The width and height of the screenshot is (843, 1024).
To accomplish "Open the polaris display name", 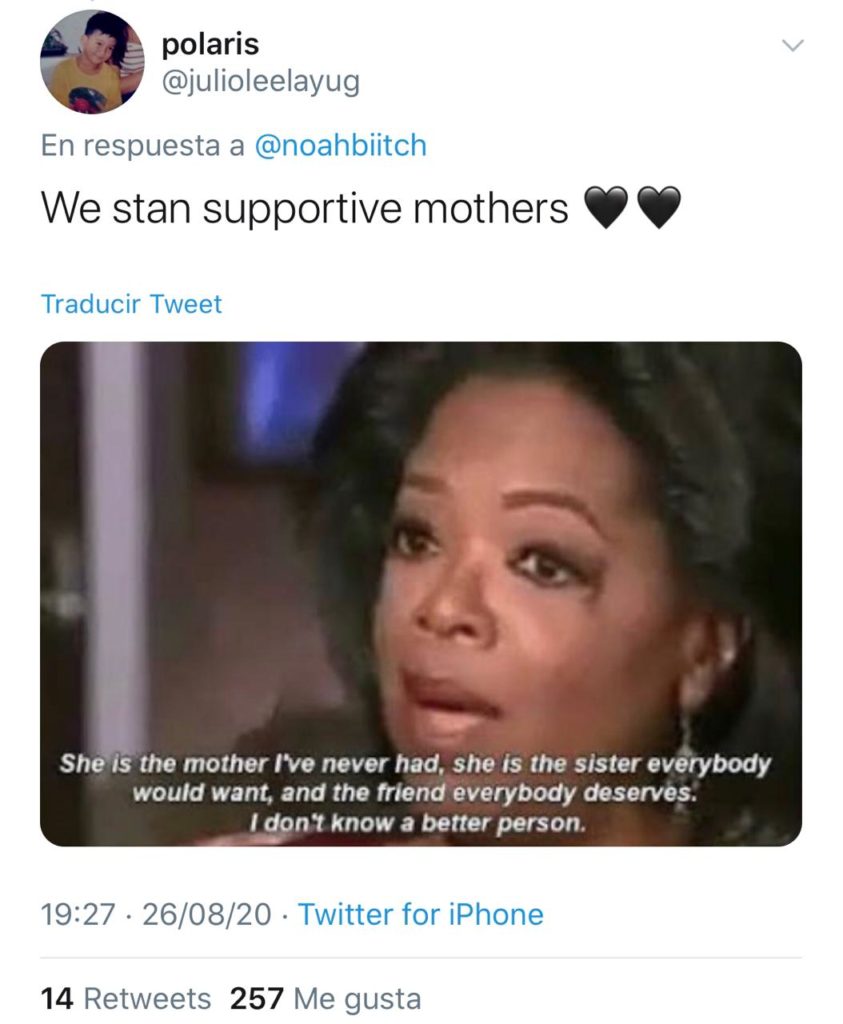I will [x=210, y=45].
